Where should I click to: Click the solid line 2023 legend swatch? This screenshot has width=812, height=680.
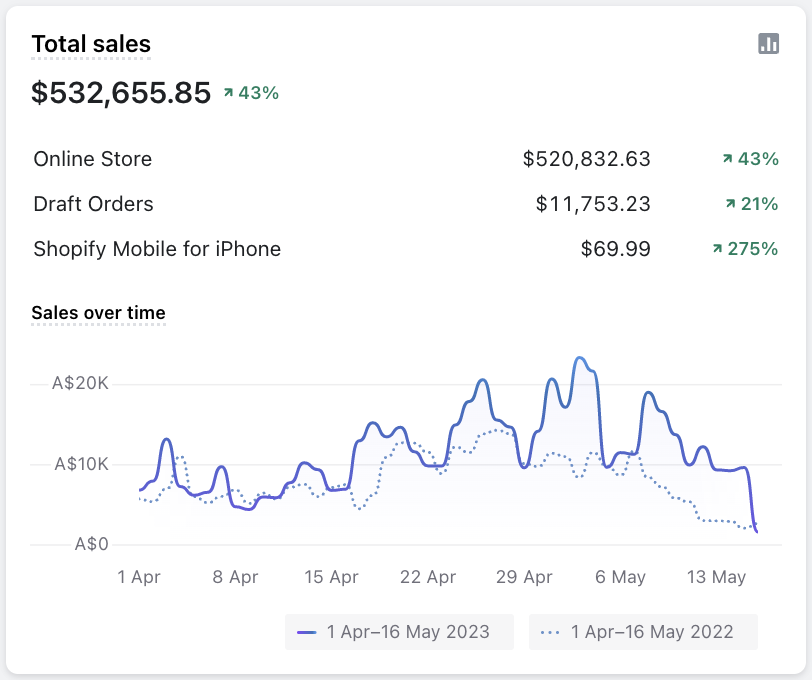(307, 633)
